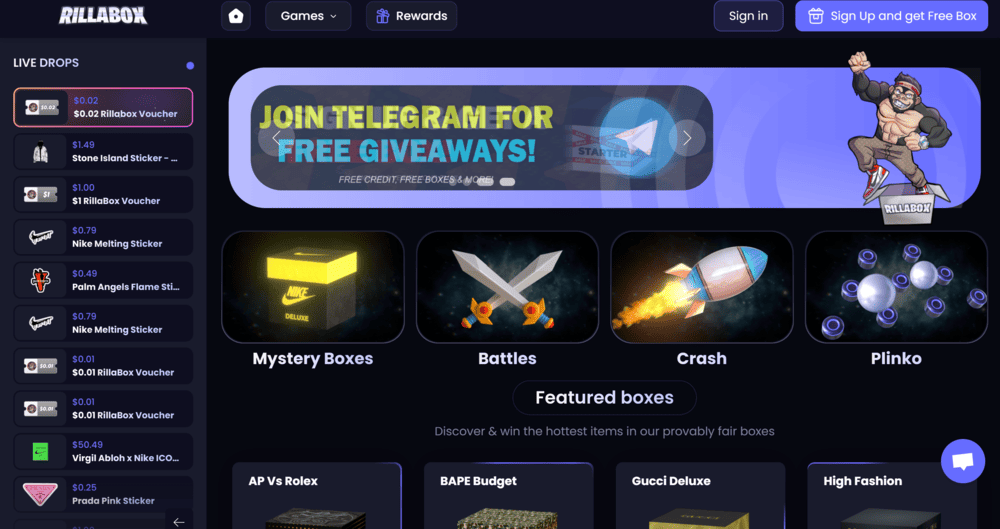Launch the Crash rocket game tile

[702, 287]
